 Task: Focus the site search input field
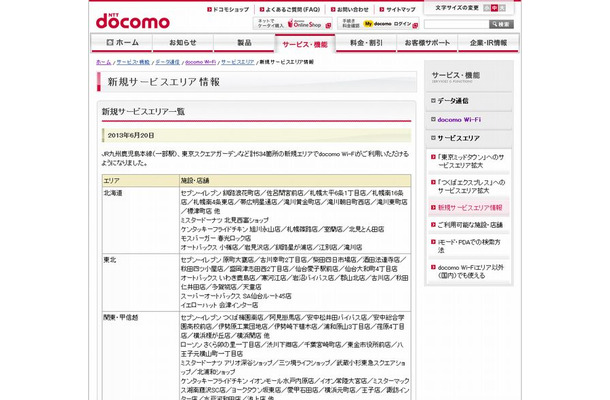[456, 25]
